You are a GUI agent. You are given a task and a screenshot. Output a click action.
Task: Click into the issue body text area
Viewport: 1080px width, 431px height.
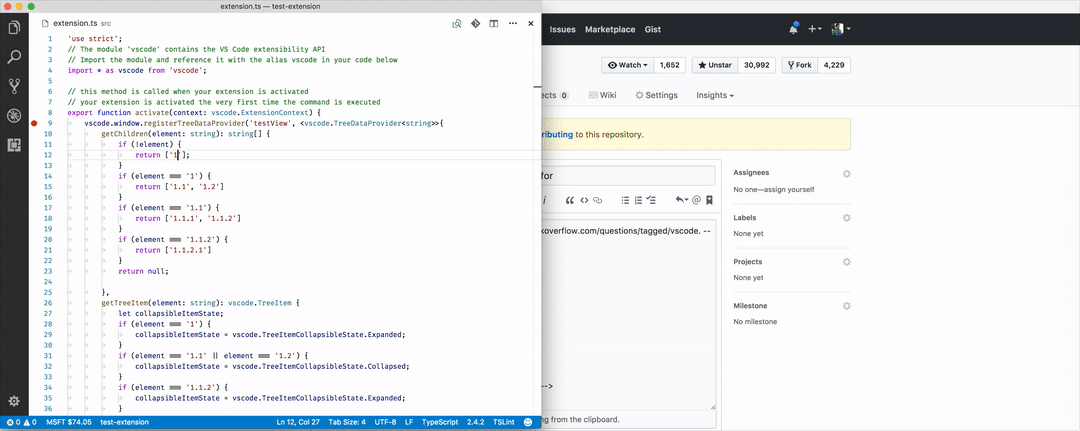coord(628,314)
